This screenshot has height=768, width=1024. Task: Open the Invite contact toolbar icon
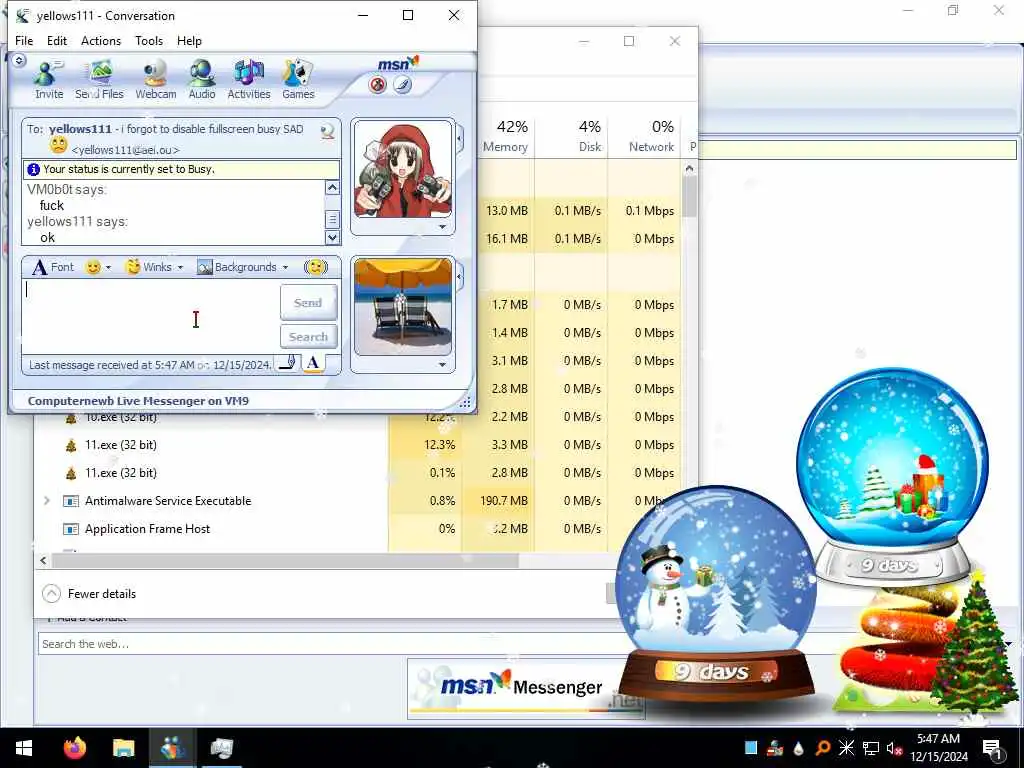(49, 80)
